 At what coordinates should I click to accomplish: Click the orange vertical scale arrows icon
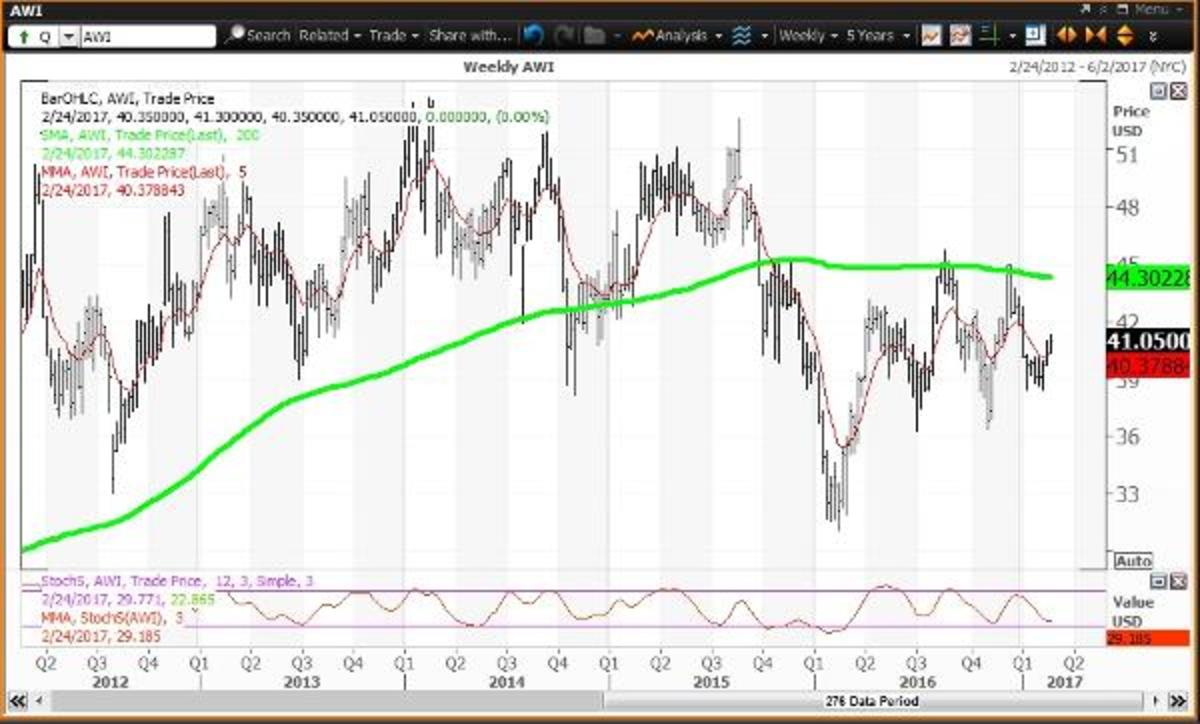click(x=1125, y=36)
